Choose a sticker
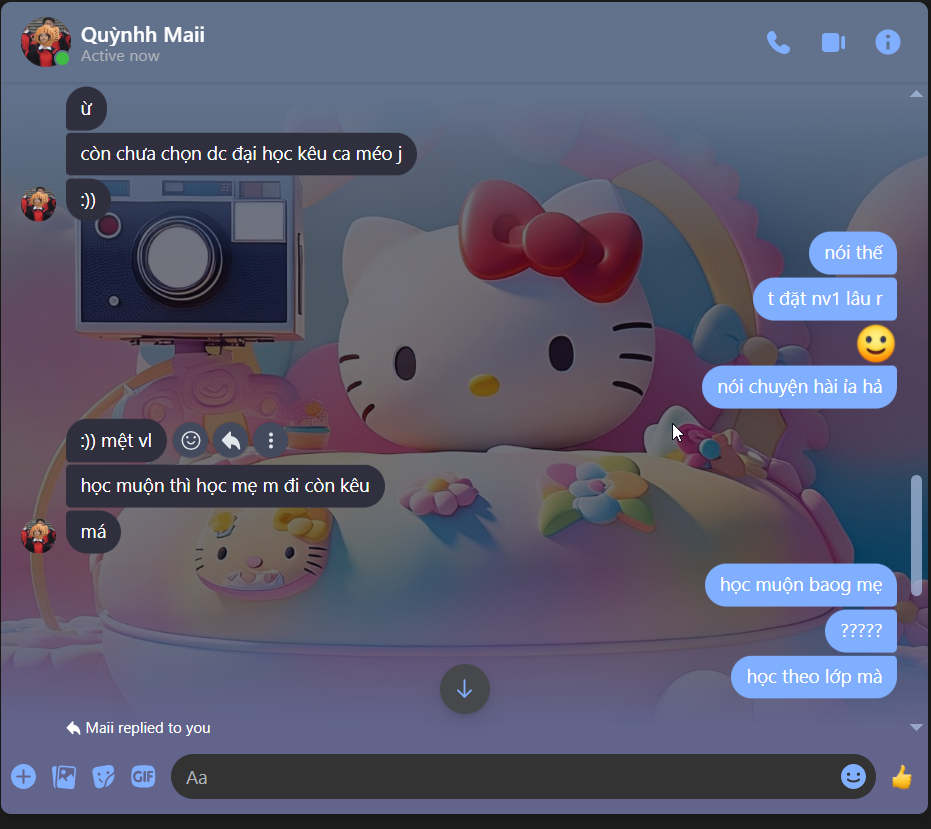This screenshot has width=931, height=829. coord(103,777)
